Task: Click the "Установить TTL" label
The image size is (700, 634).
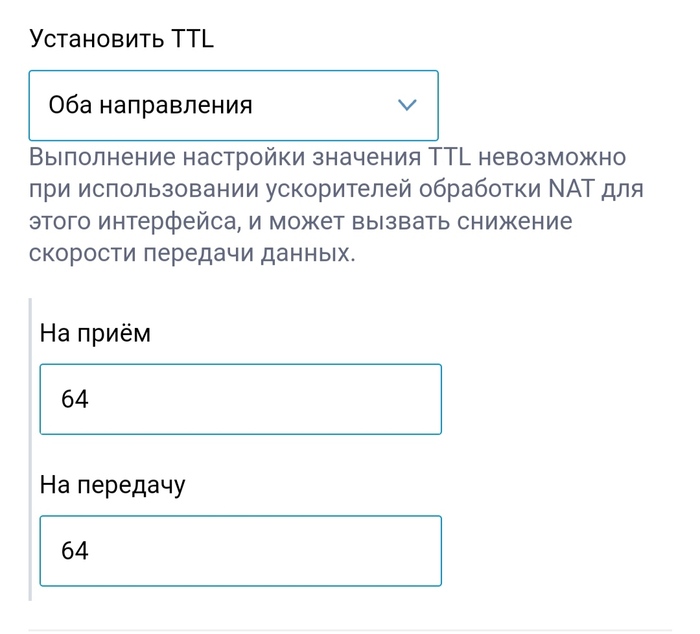Action: point(122,39)
